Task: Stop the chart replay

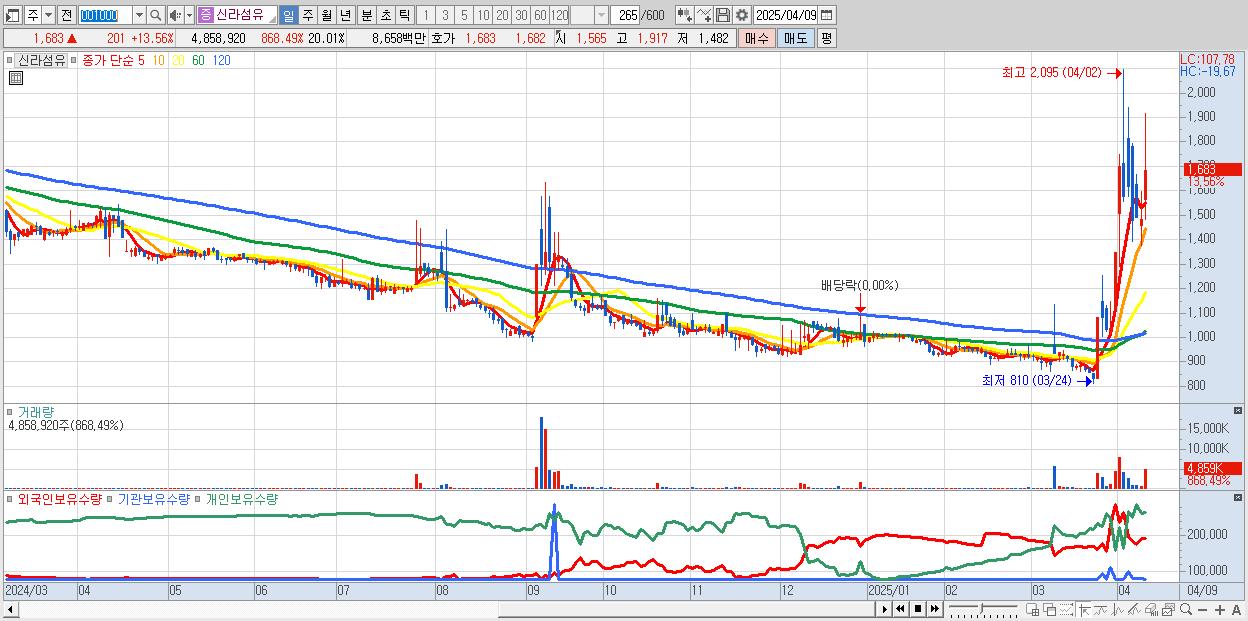Action: click(x=918, y=609)
